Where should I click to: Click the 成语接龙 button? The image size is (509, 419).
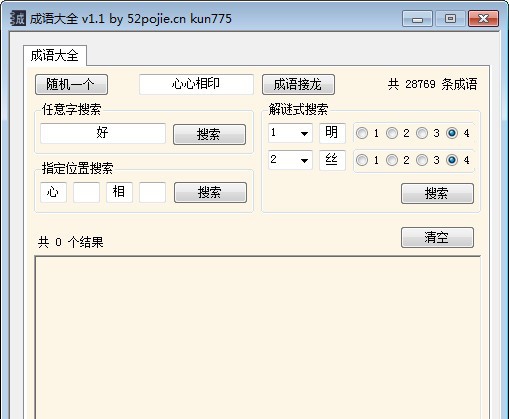point(298,84)
